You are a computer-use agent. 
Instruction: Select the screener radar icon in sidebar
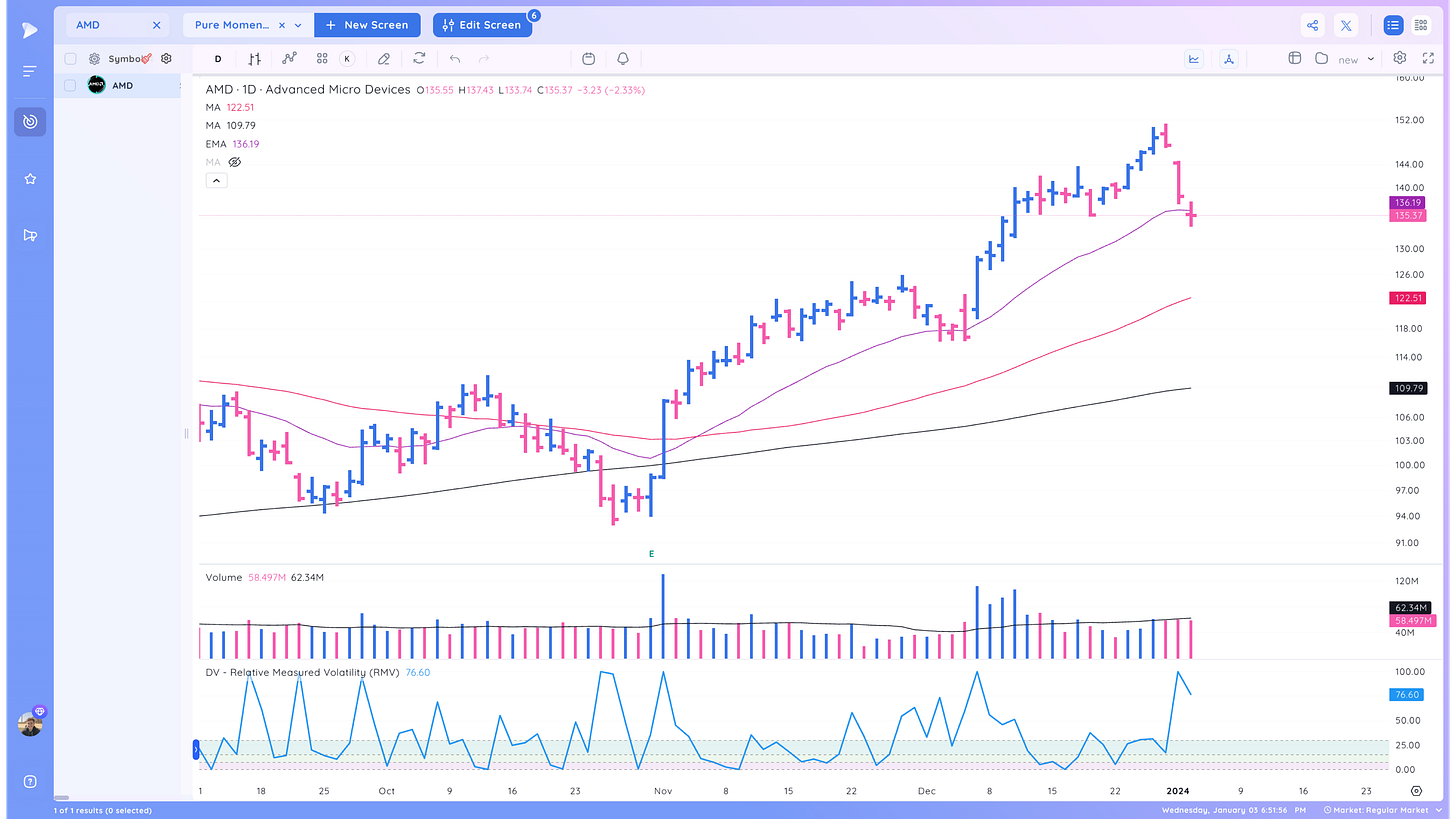(x=30, y=122)
